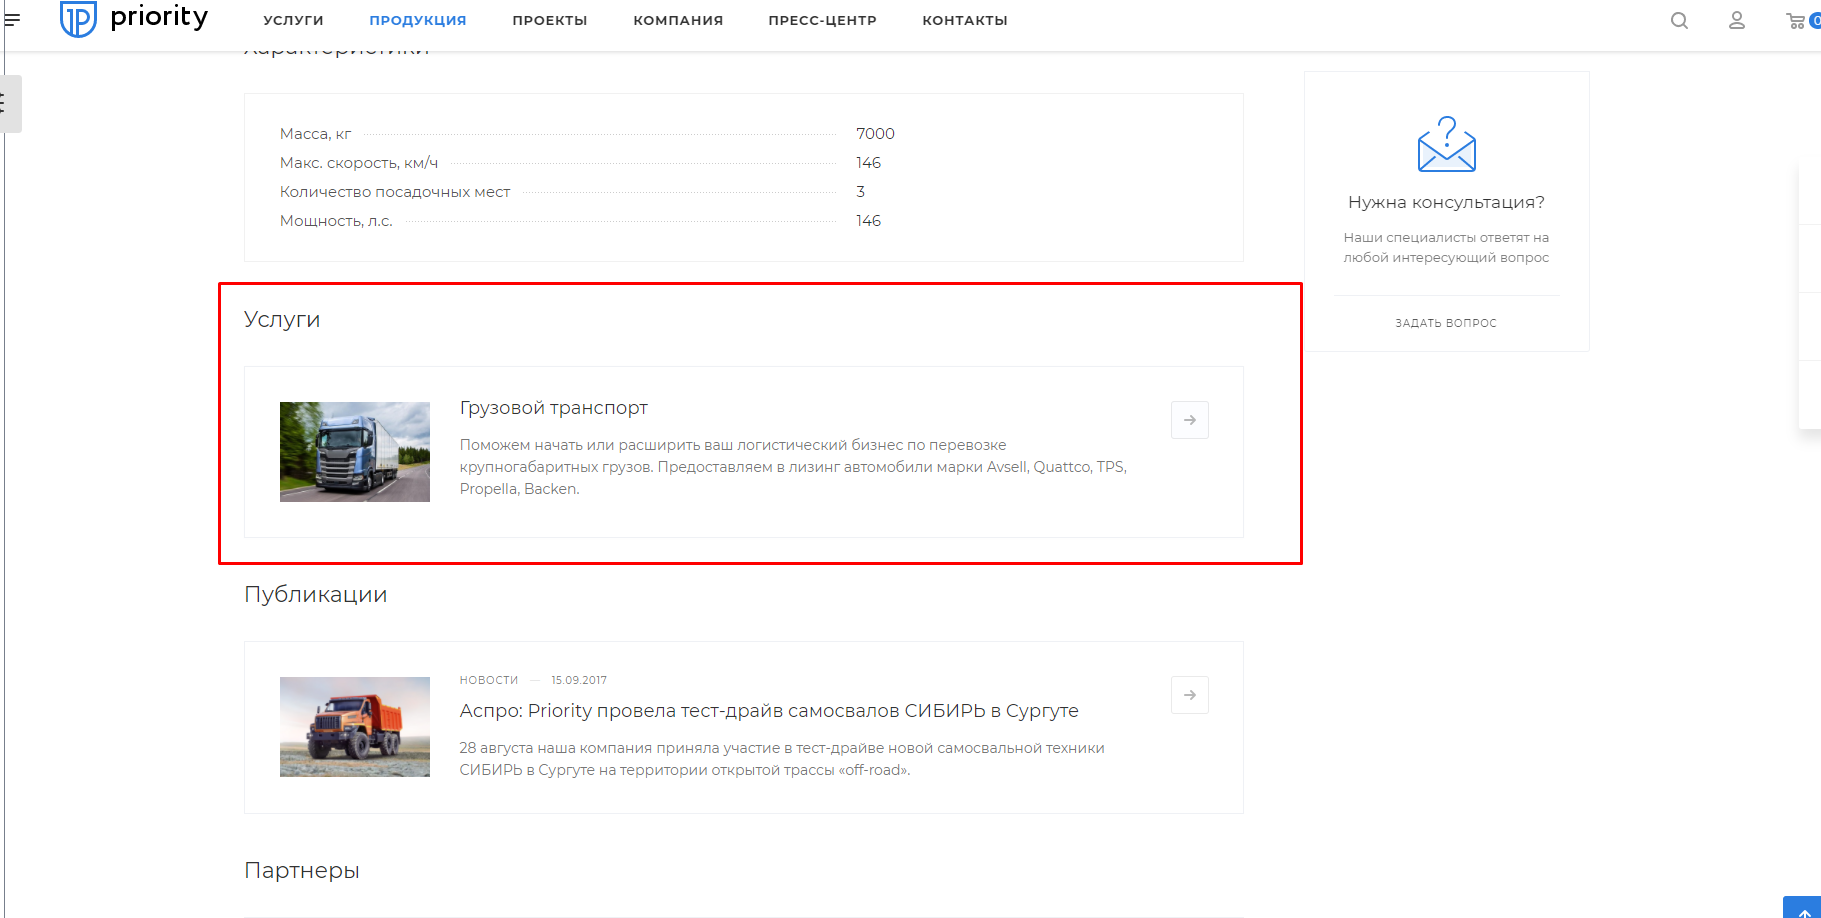This screenshot has width=1821, height=918.
Task: Click the Макс. скорость, км/ч label
Action: tap(359, 163)
